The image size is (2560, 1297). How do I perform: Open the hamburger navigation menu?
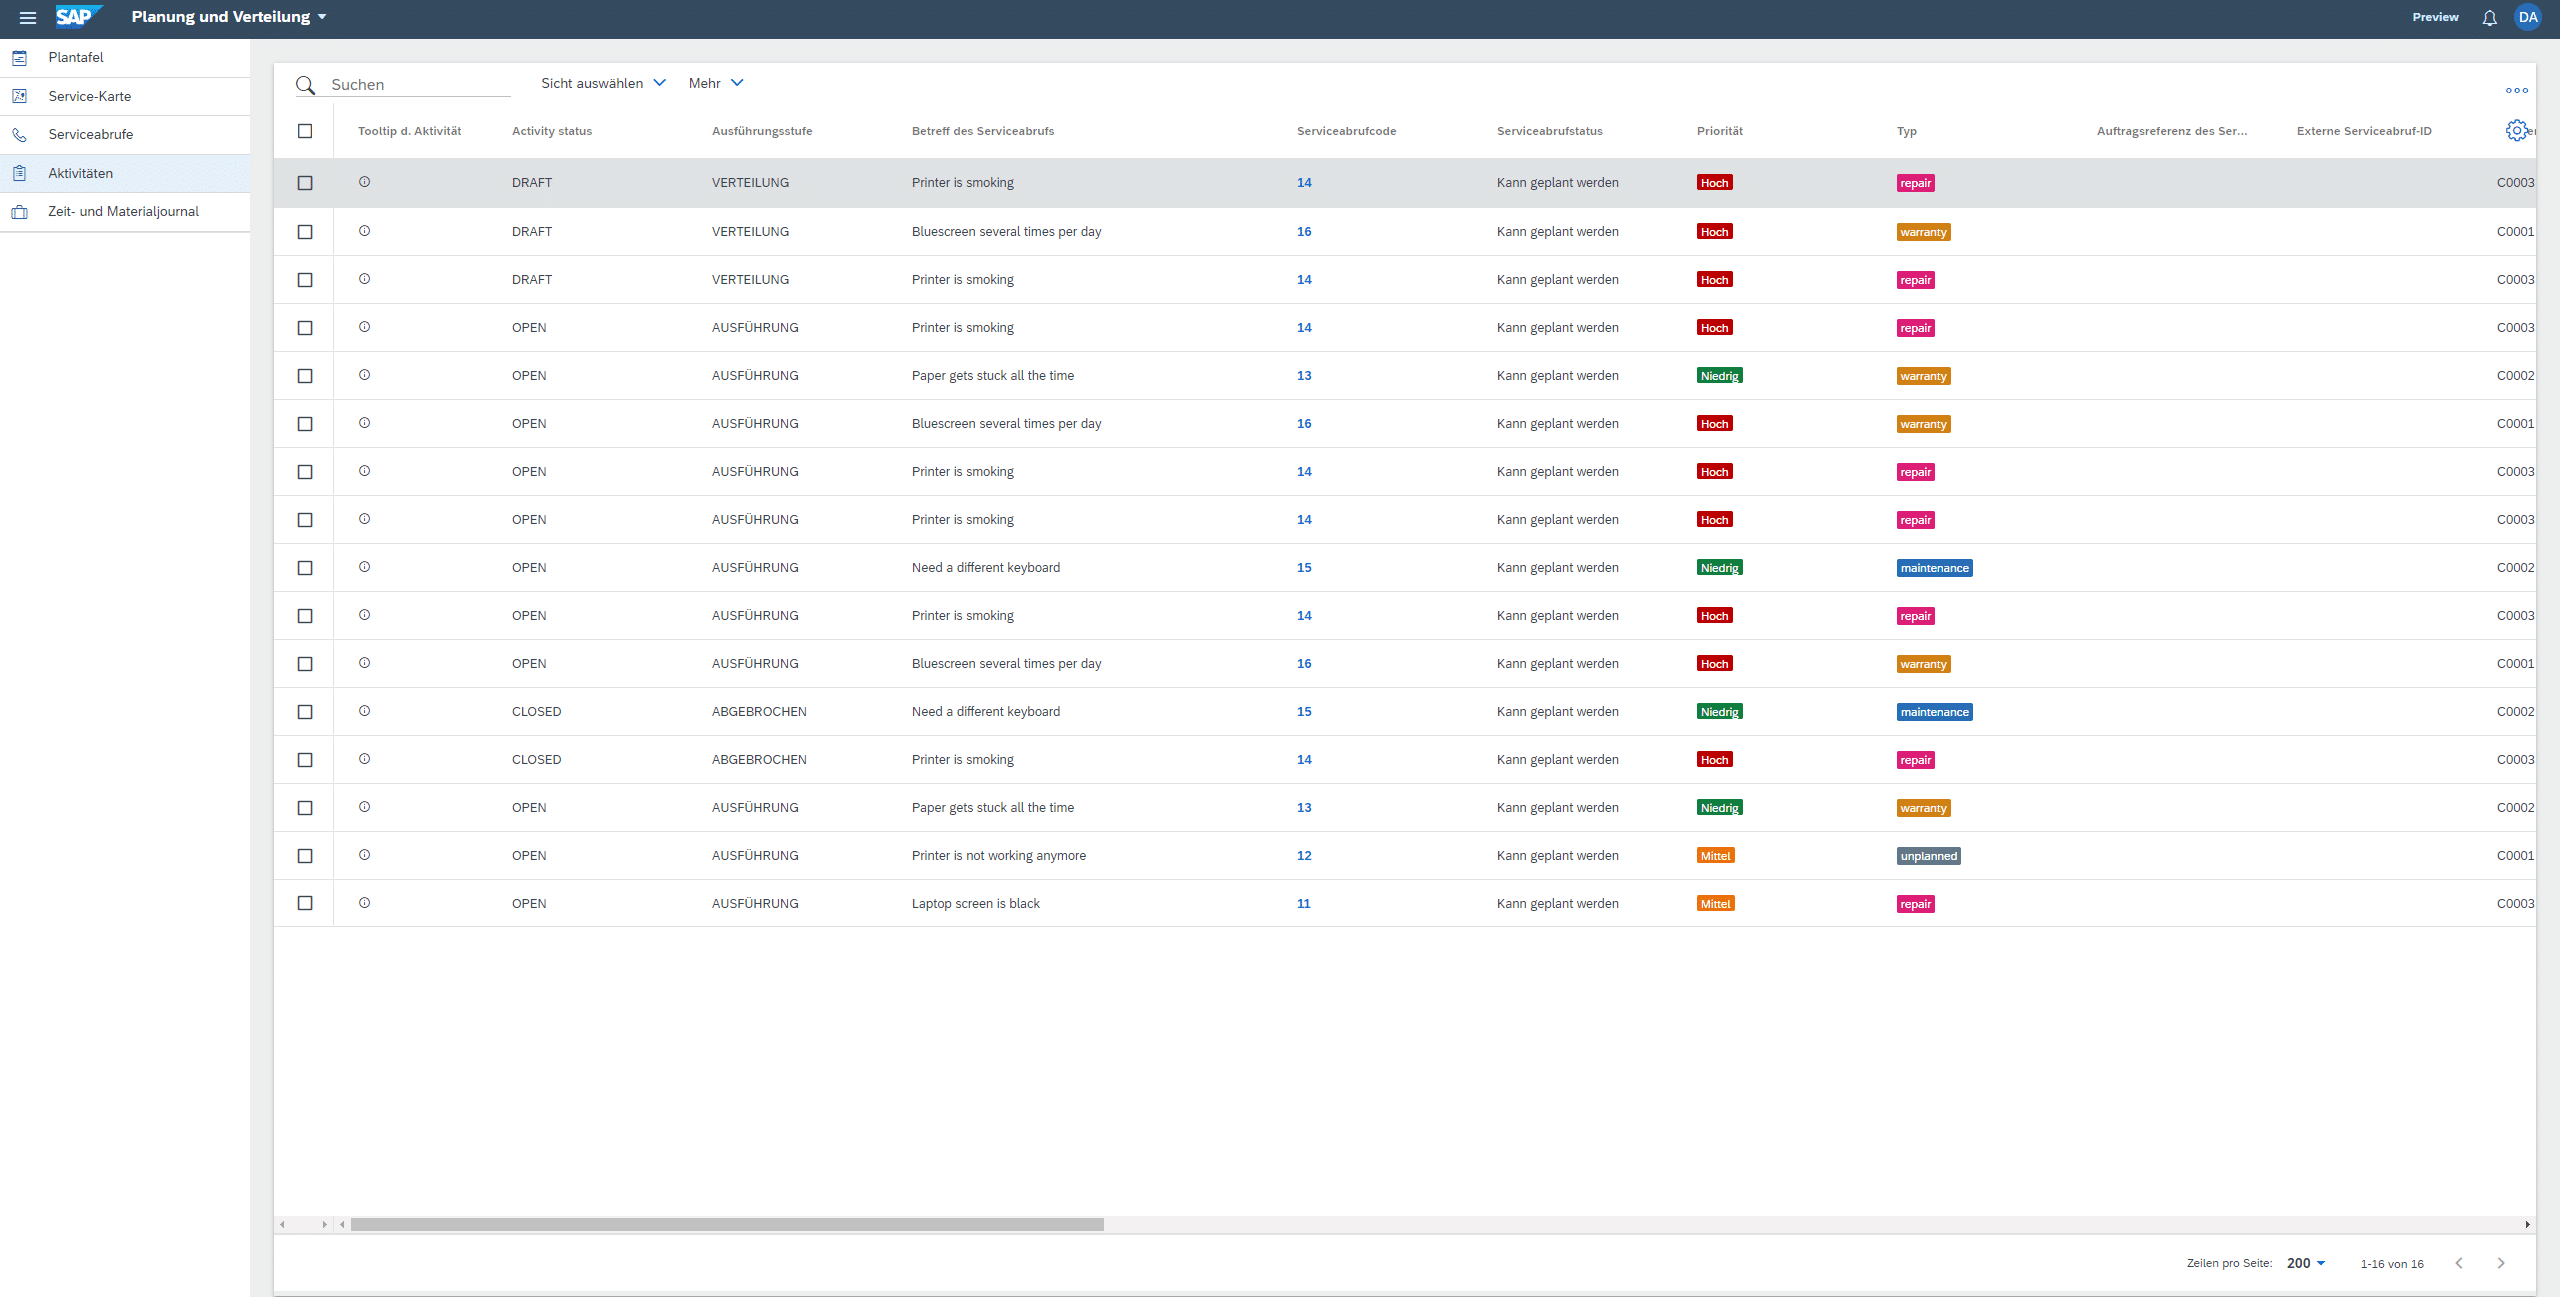point(28,18)
